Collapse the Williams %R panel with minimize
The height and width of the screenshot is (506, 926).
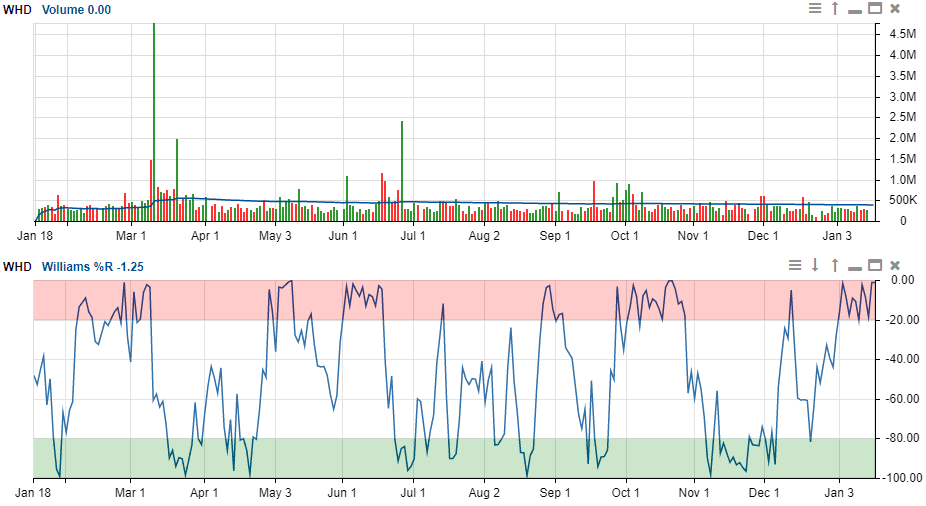click(855, 265)
